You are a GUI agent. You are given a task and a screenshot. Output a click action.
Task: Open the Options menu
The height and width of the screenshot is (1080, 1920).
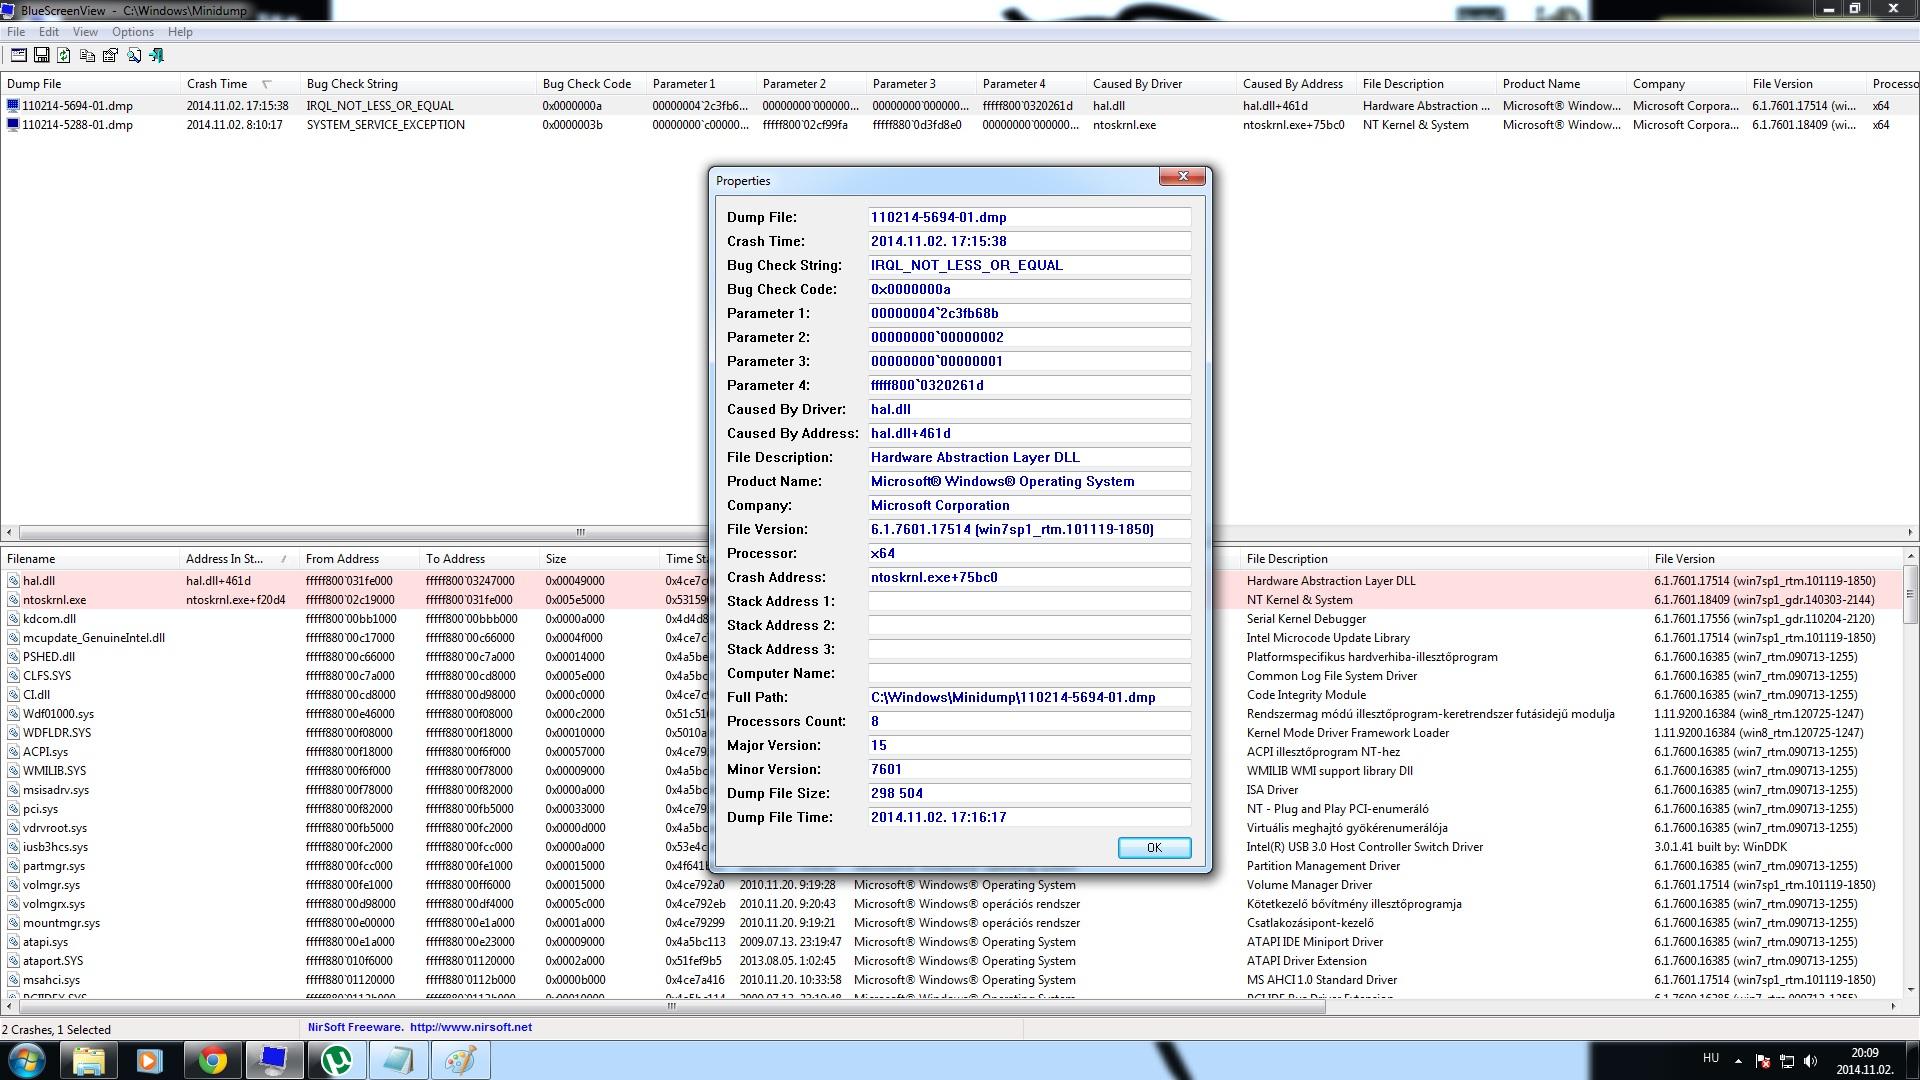(133, 32)
